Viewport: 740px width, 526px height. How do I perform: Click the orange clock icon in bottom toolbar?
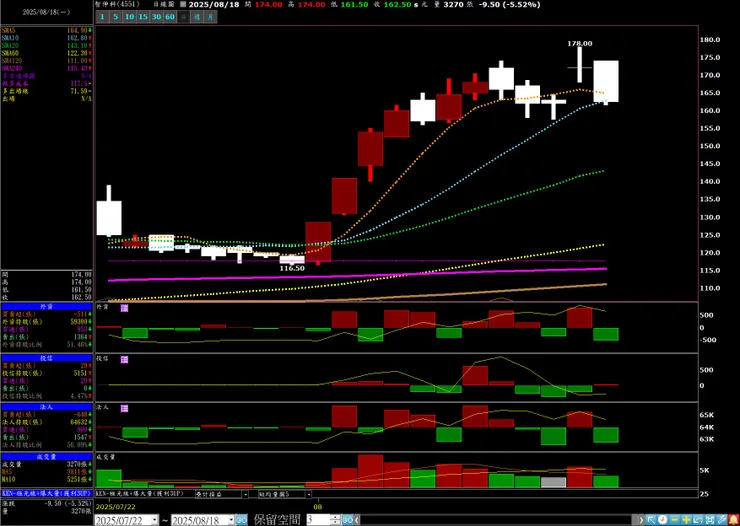[x=663, y=520]
